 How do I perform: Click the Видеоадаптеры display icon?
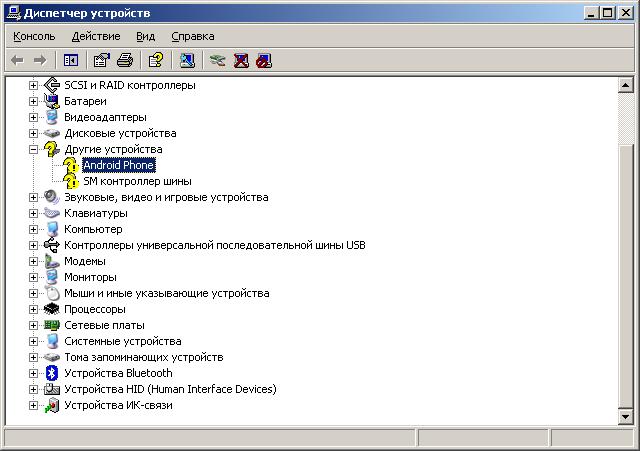click(x=52, y=117)
